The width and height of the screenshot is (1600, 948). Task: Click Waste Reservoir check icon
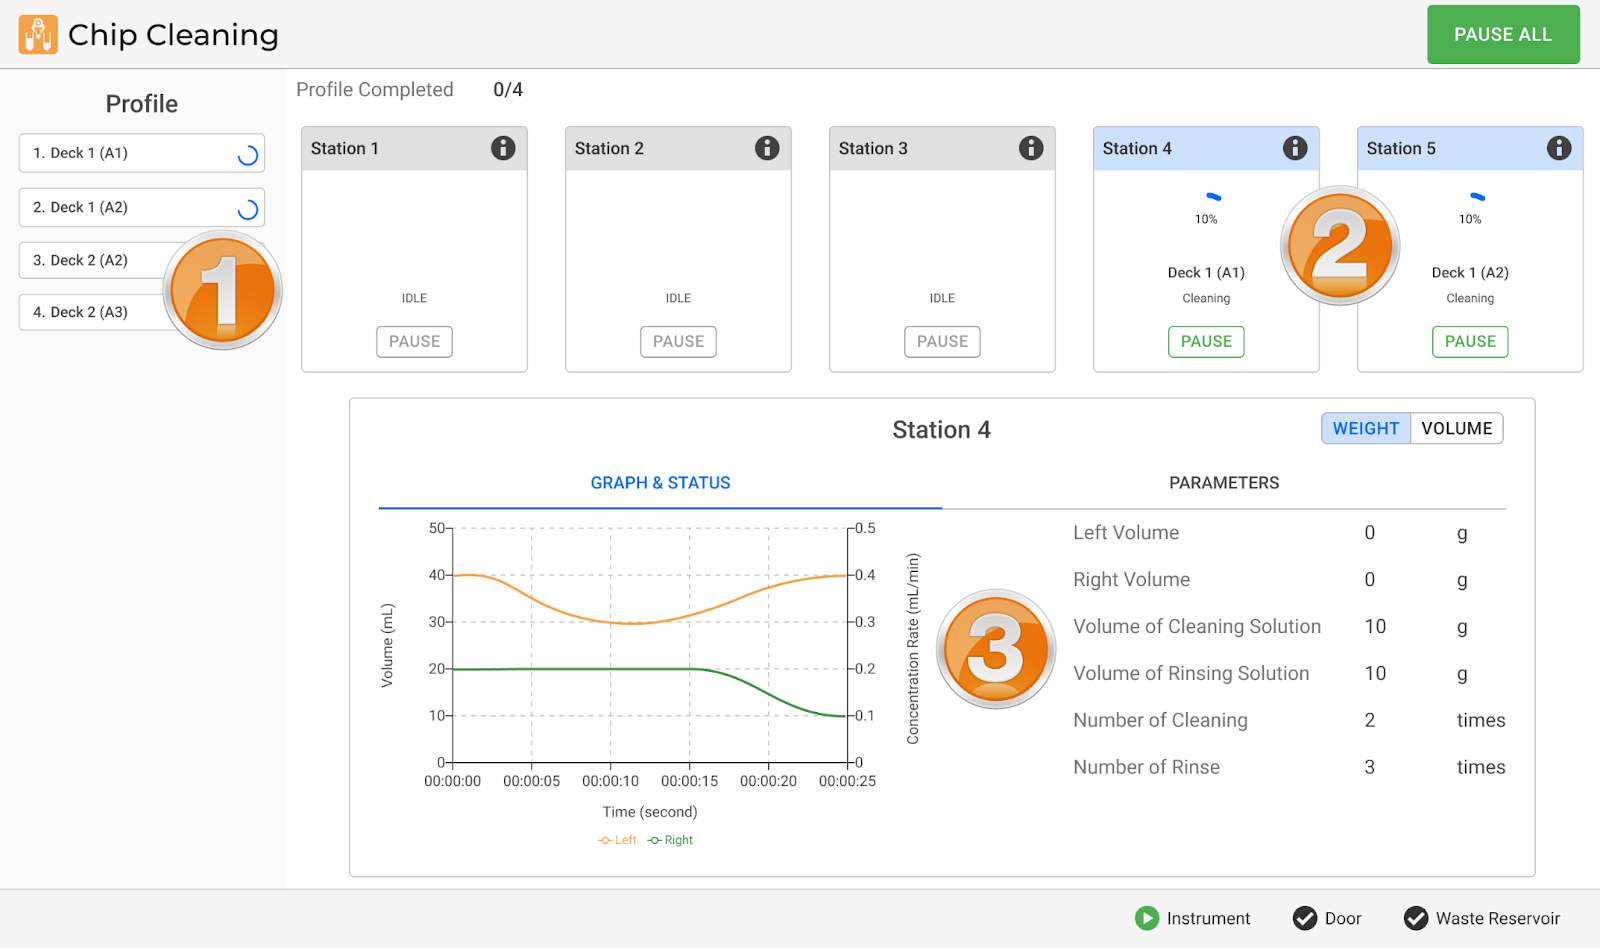click(1416, 918)
